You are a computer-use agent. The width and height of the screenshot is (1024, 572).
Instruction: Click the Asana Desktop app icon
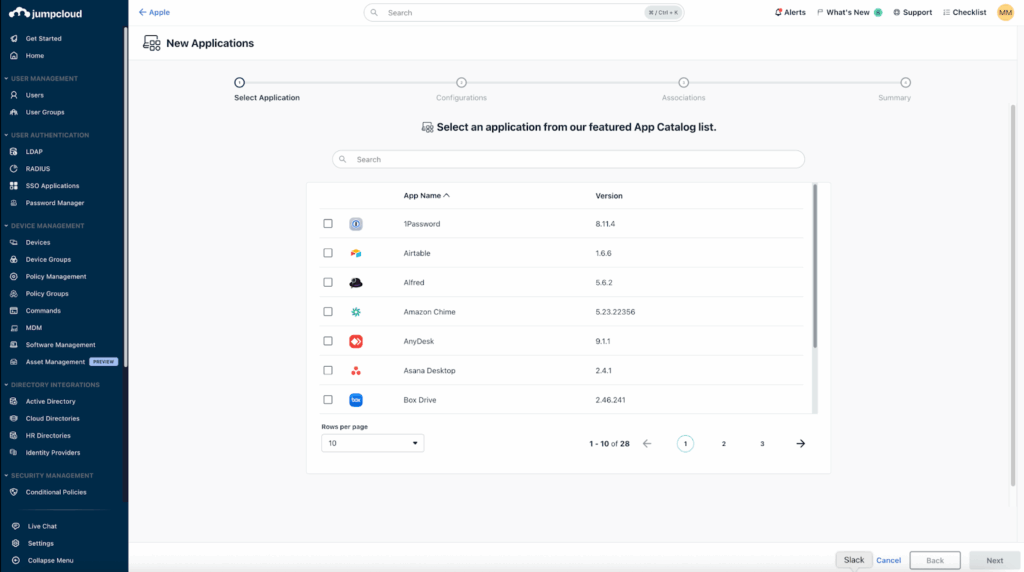pyautogui.click(x=355, y=371)
